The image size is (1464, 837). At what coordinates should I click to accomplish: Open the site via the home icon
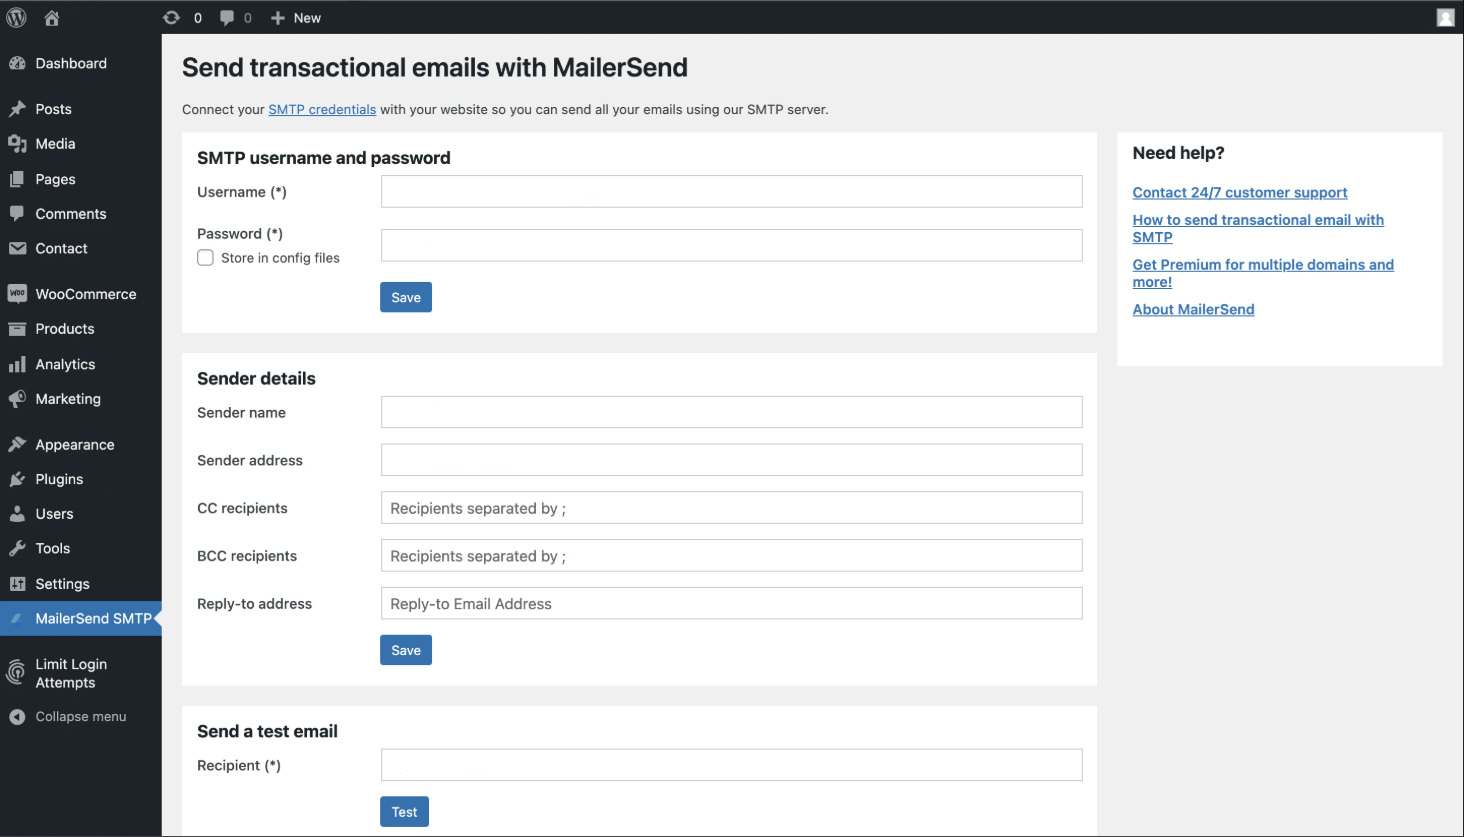[51, 17]
